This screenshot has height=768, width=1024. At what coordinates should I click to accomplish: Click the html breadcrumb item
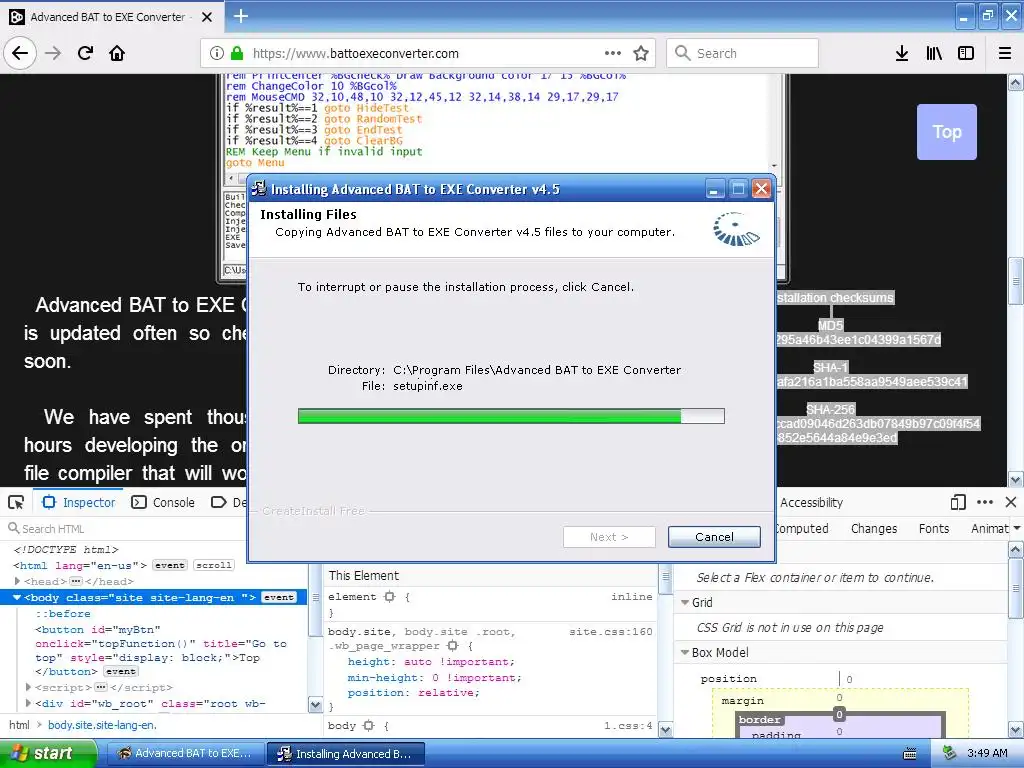pyautogui.click(x=19, y=725)
